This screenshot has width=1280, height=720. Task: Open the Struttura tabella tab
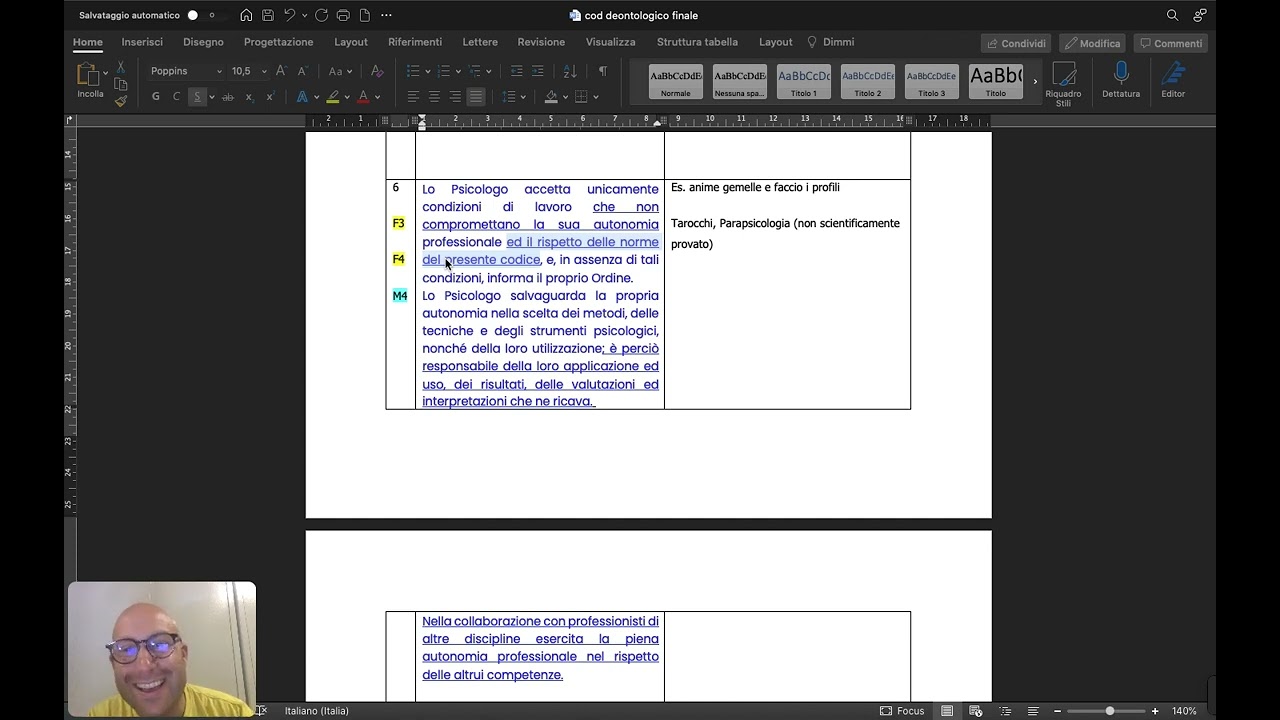697,42
